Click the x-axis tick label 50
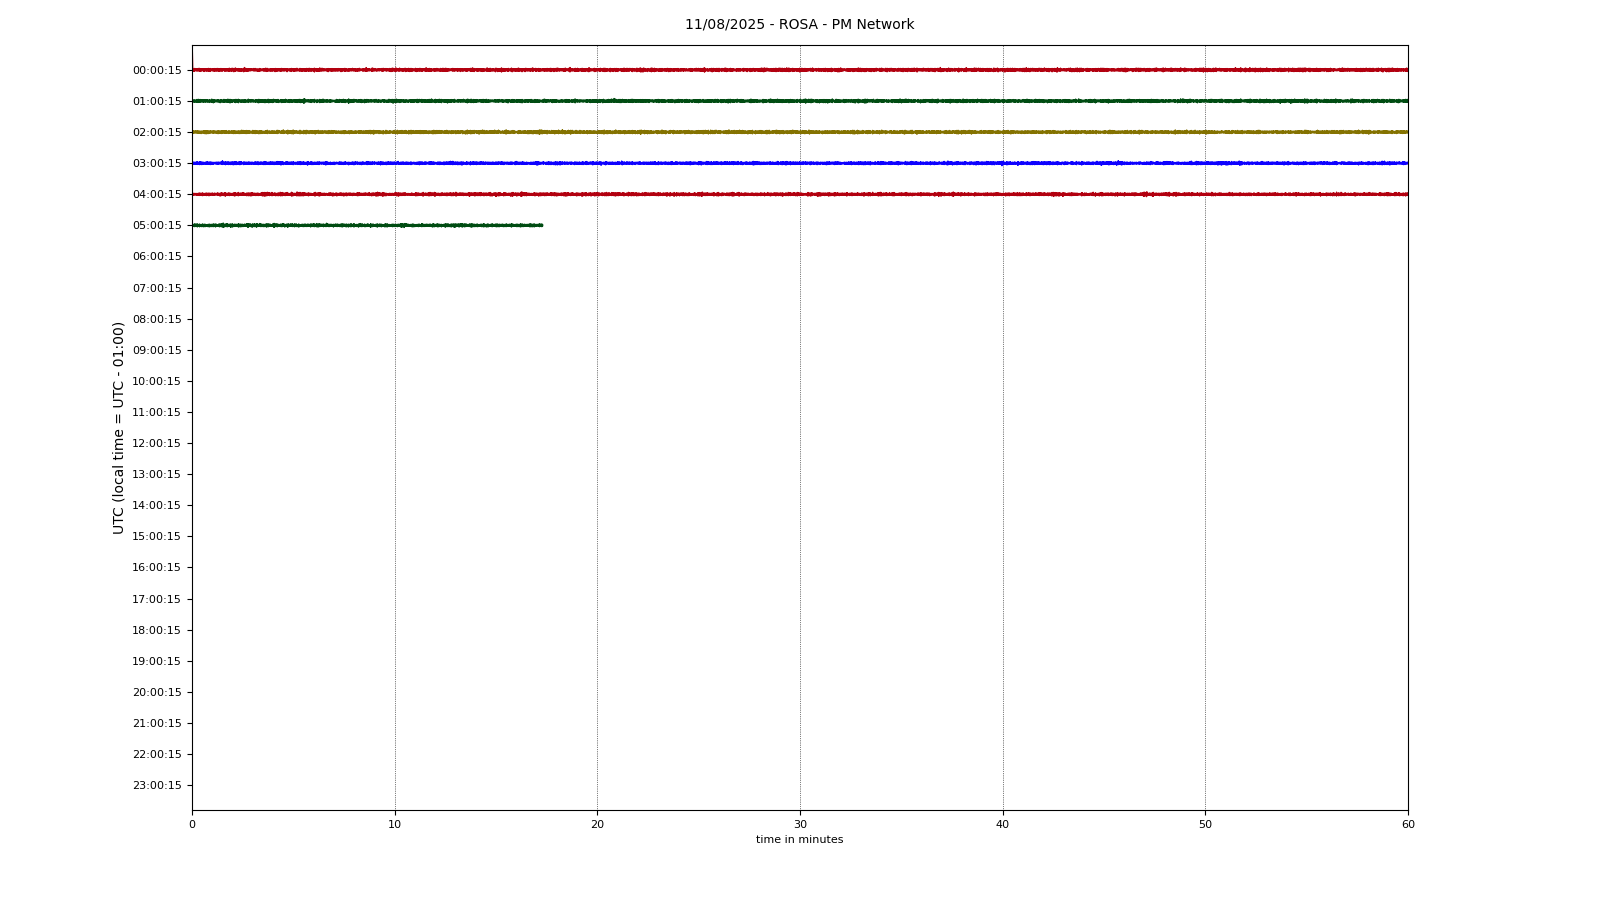This screenshot has width=1600, height=900. [1205, 825]
